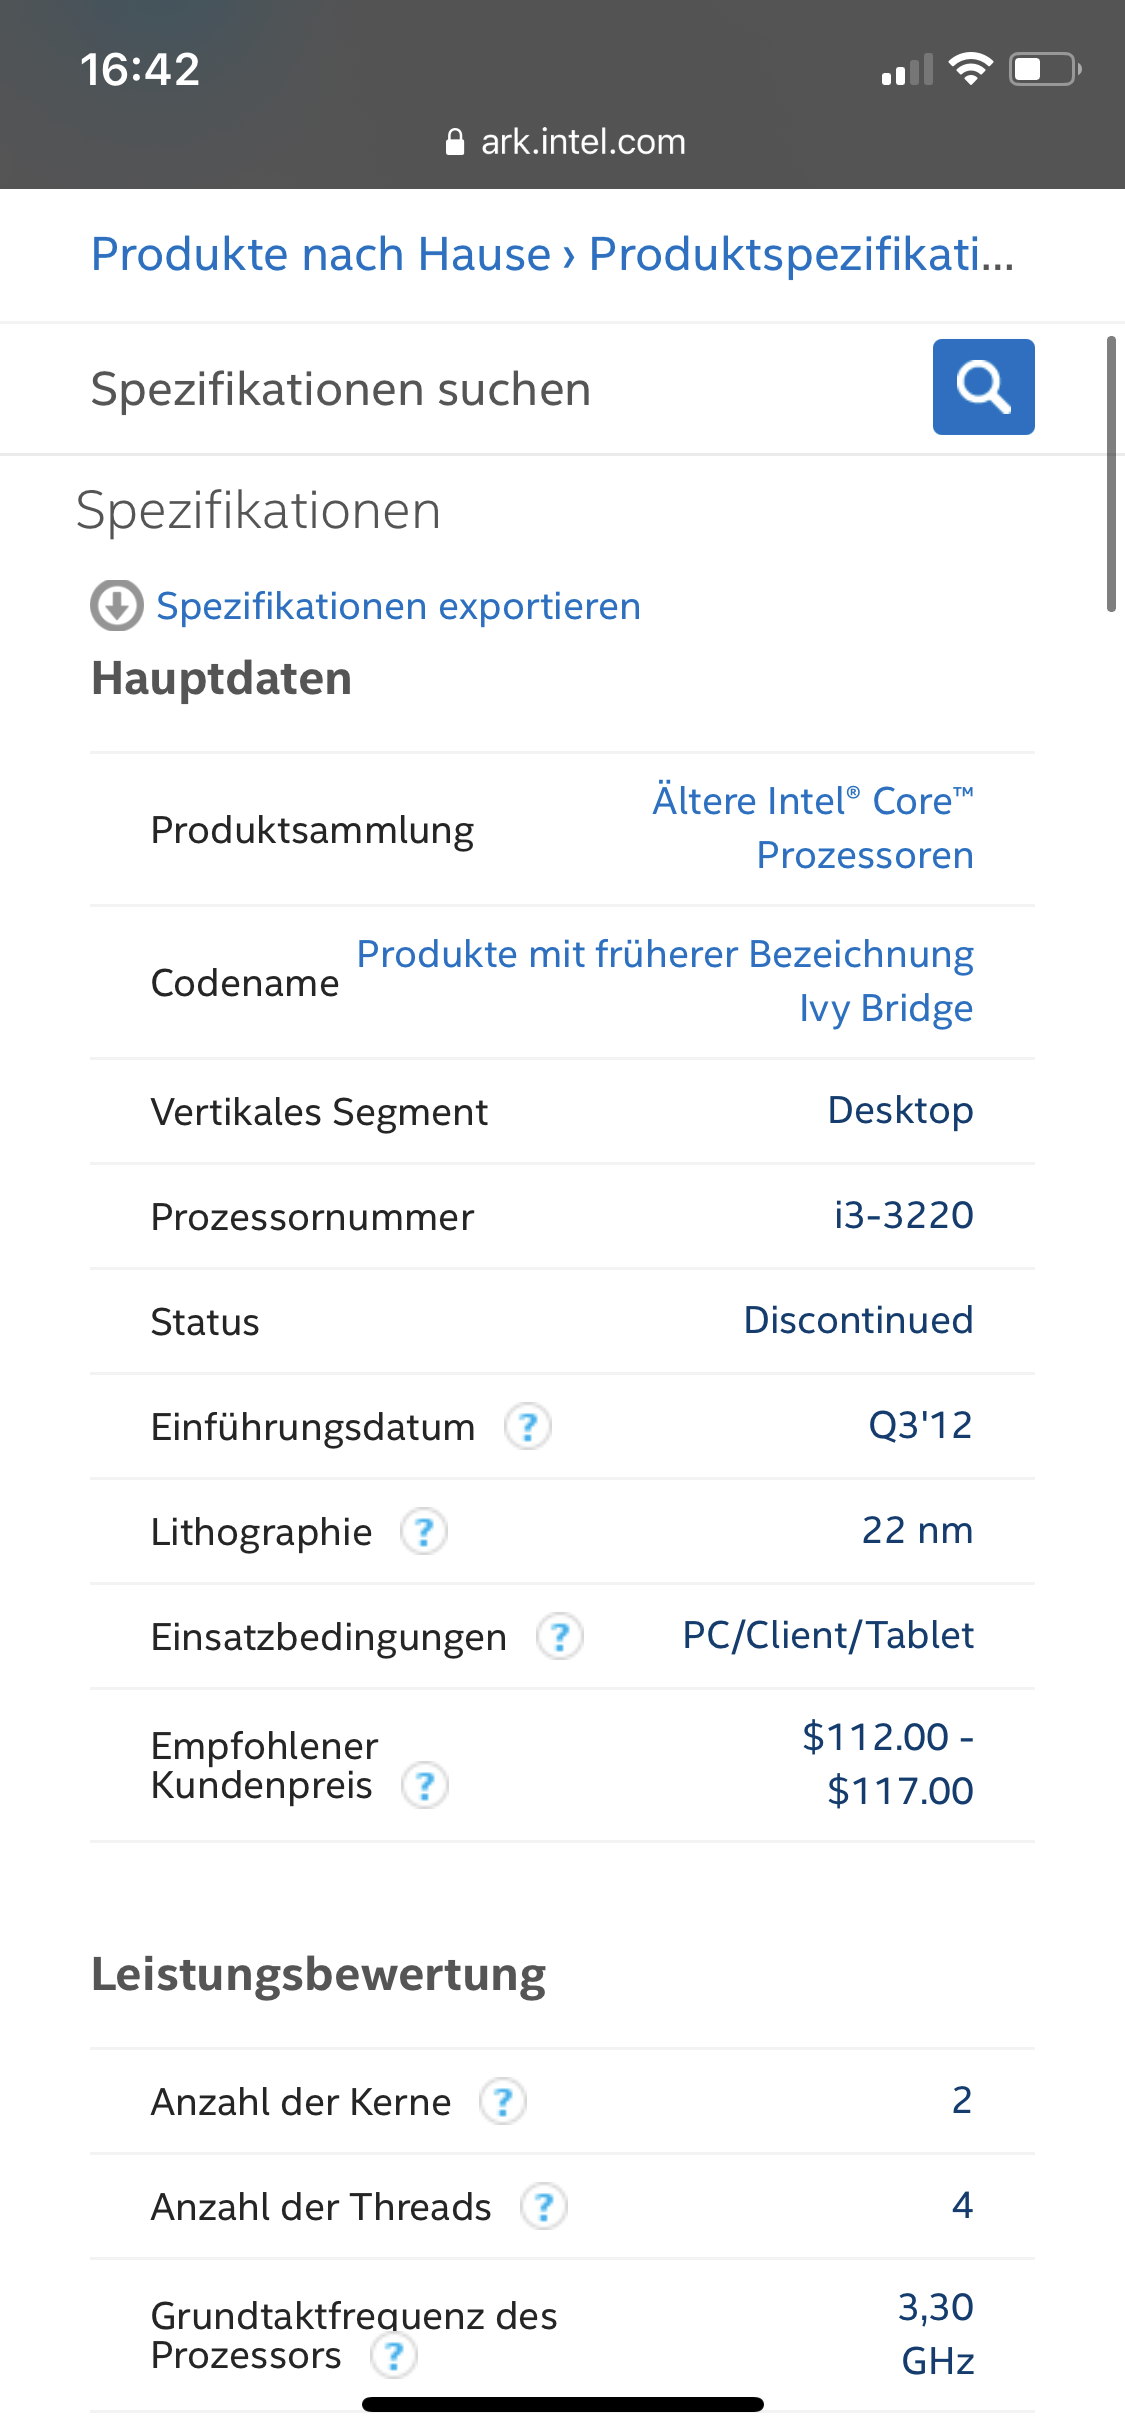The height and width of the screenshot is (2436, 1125).
Task: Open Ältere Intel Core Prozessoren link
Action: tap(813, 828)
